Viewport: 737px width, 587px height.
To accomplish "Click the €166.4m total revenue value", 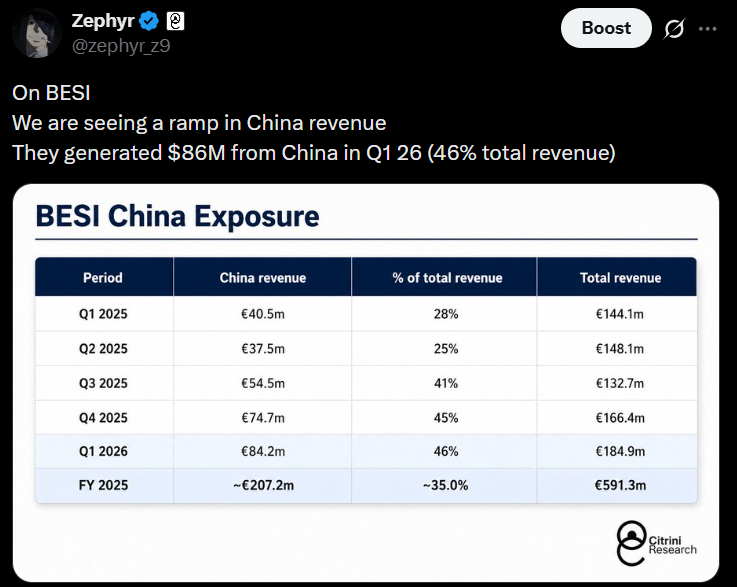I will pyautogui.click(x=620, y=418).
